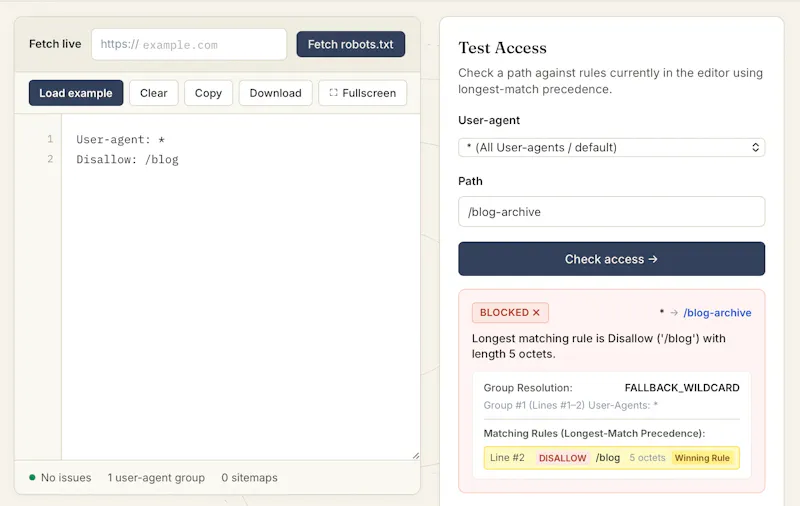Click the DISALLOW tag in matching rule
Viewport: 800px width, 506px height.
tap(562, 458)
